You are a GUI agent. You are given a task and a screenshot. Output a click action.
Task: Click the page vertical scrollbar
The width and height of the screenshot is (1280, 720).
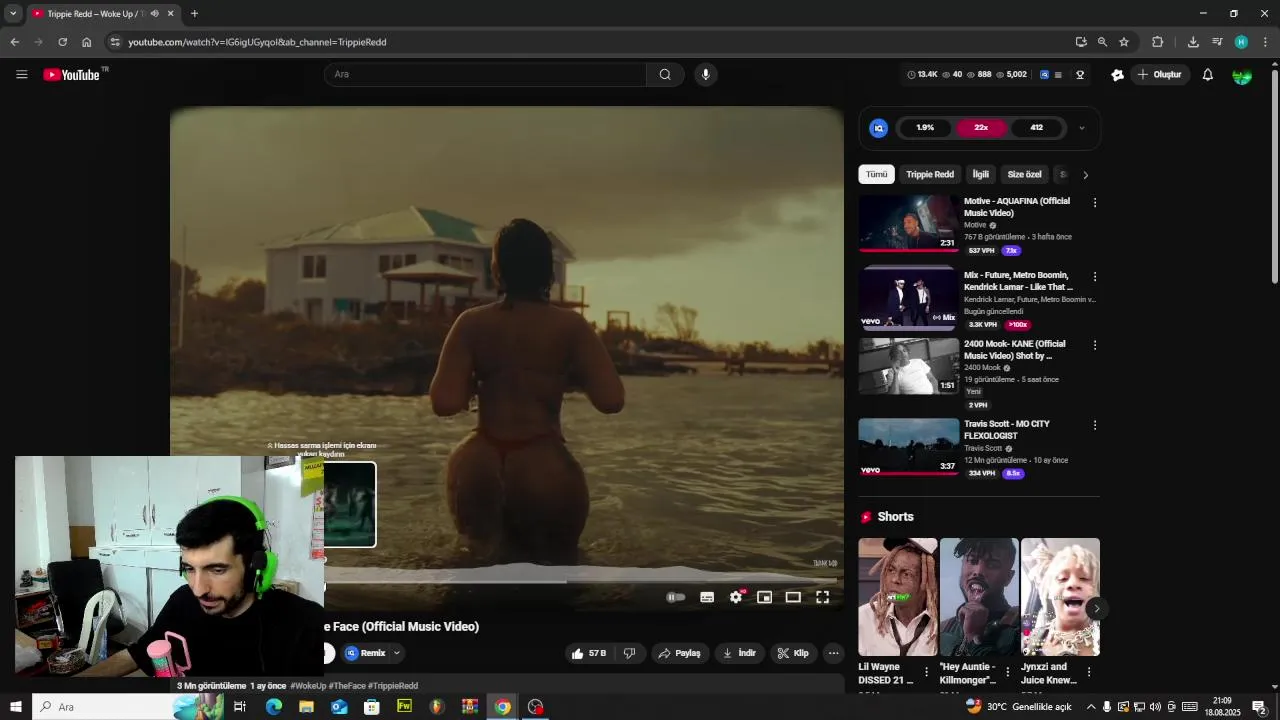1274,175
